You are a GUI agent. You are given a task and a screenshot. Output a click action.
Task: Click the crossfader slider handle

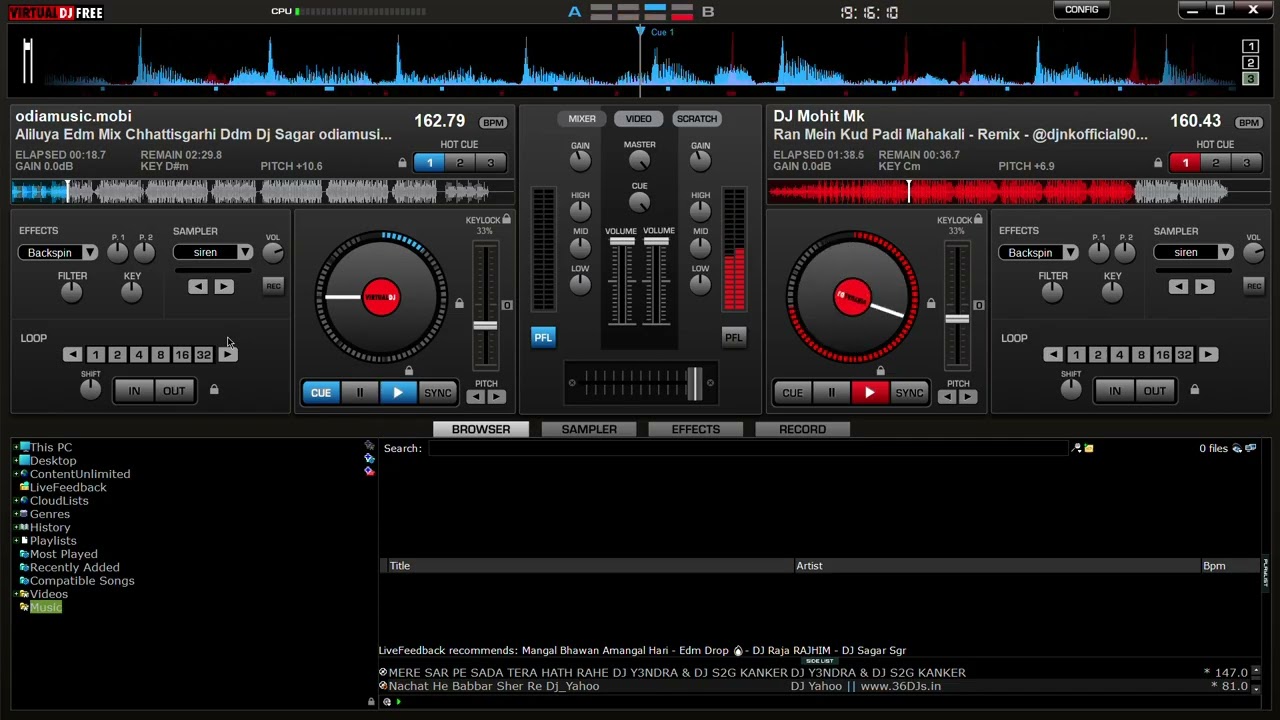tap(693, 383)
